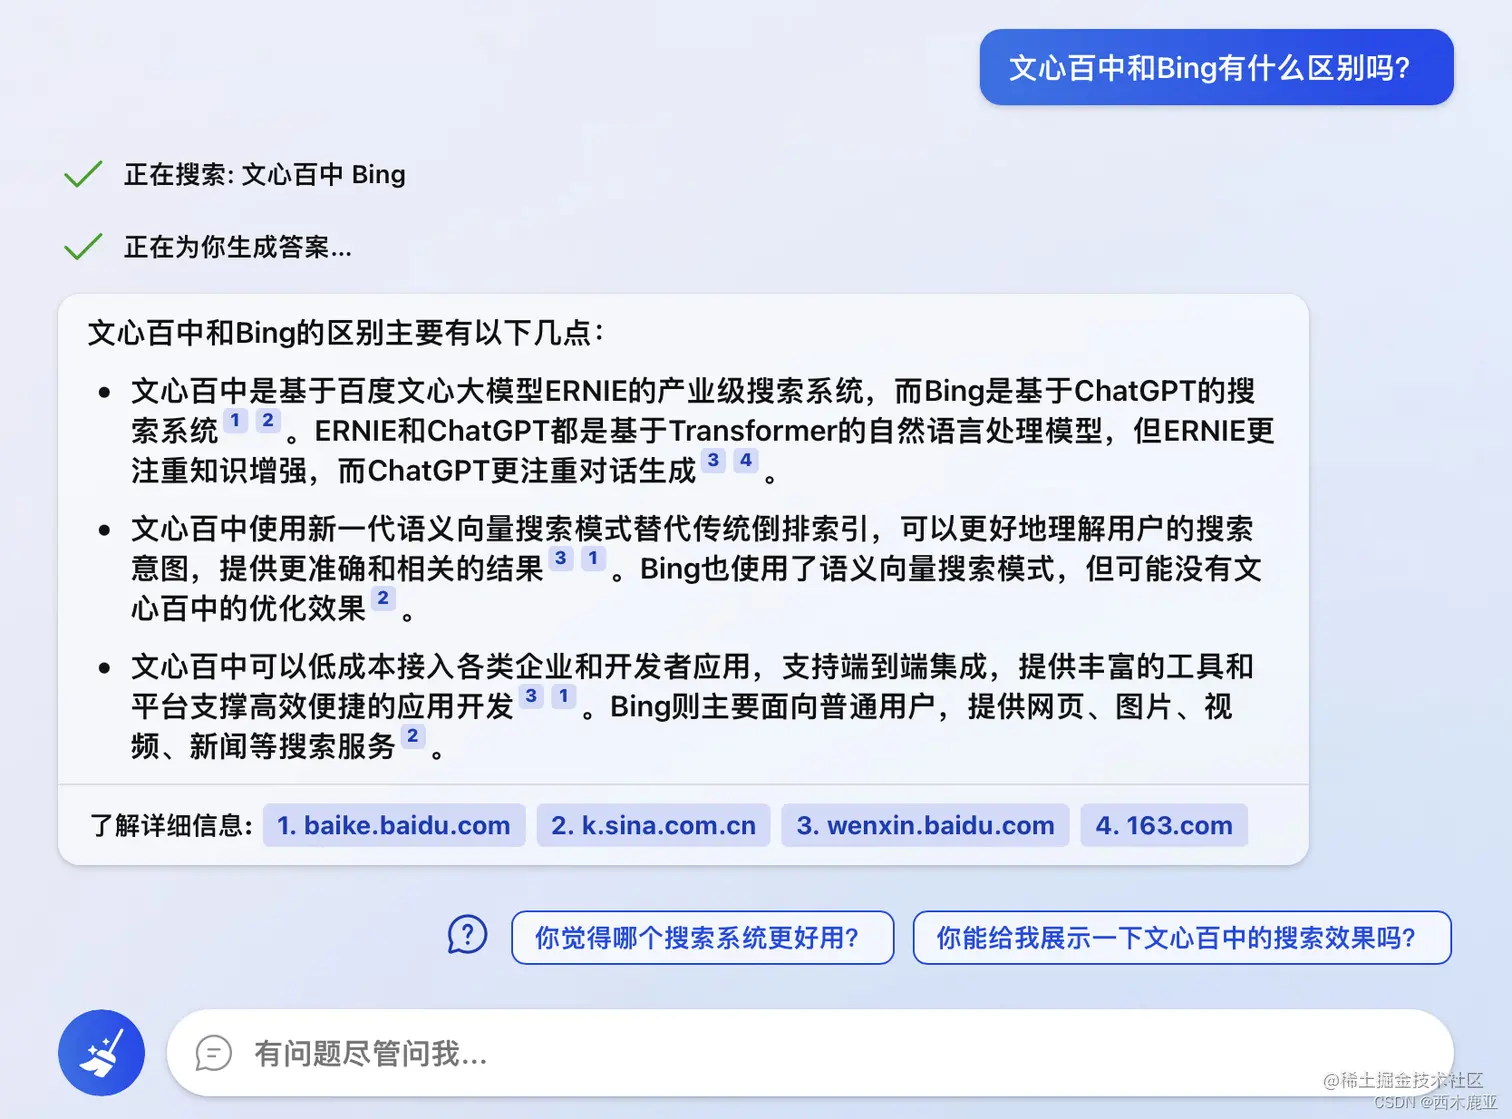Open source link 1. baike.baidu.com
Screen dimensions: 1512x1119
coord(394,825)
